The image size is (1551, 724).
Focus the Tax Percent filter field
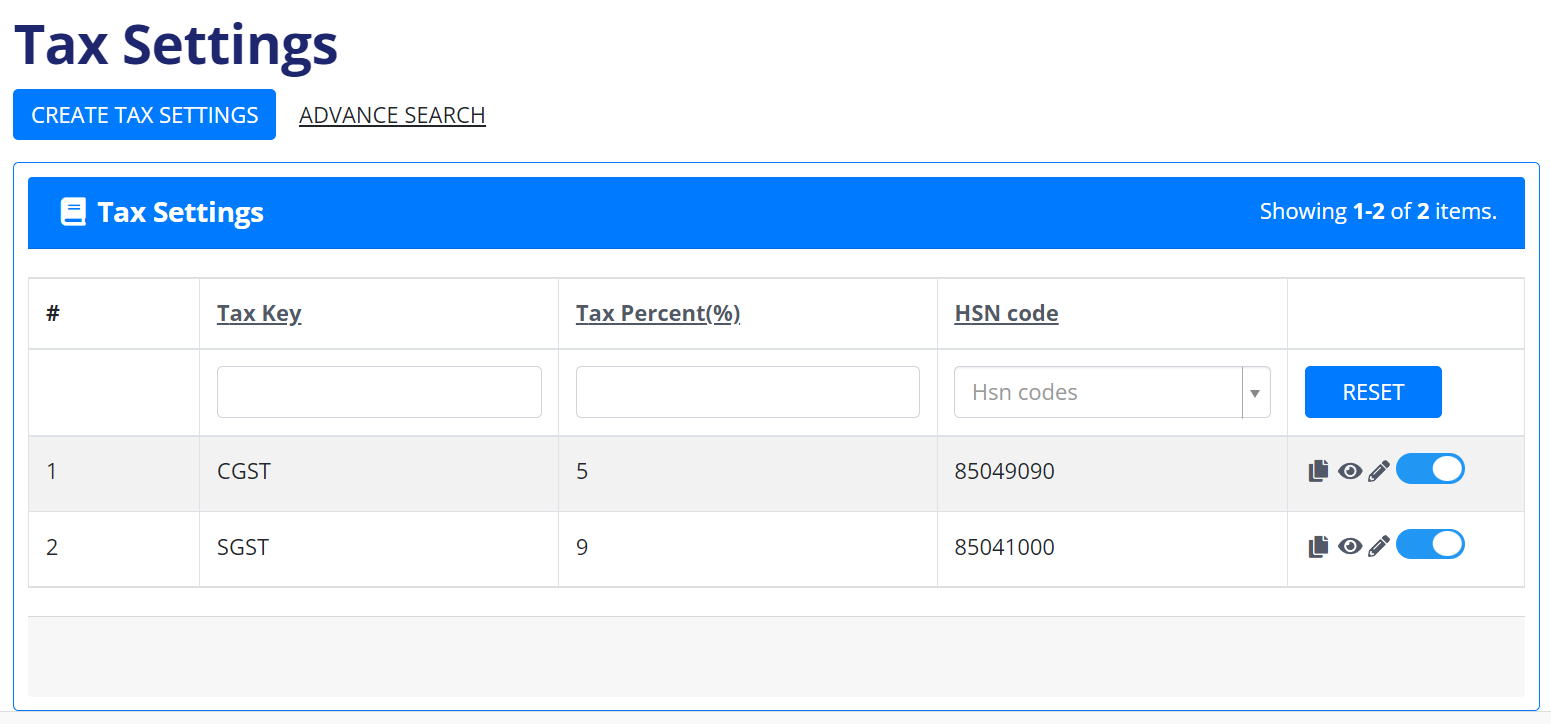click(x=747, y=392)
